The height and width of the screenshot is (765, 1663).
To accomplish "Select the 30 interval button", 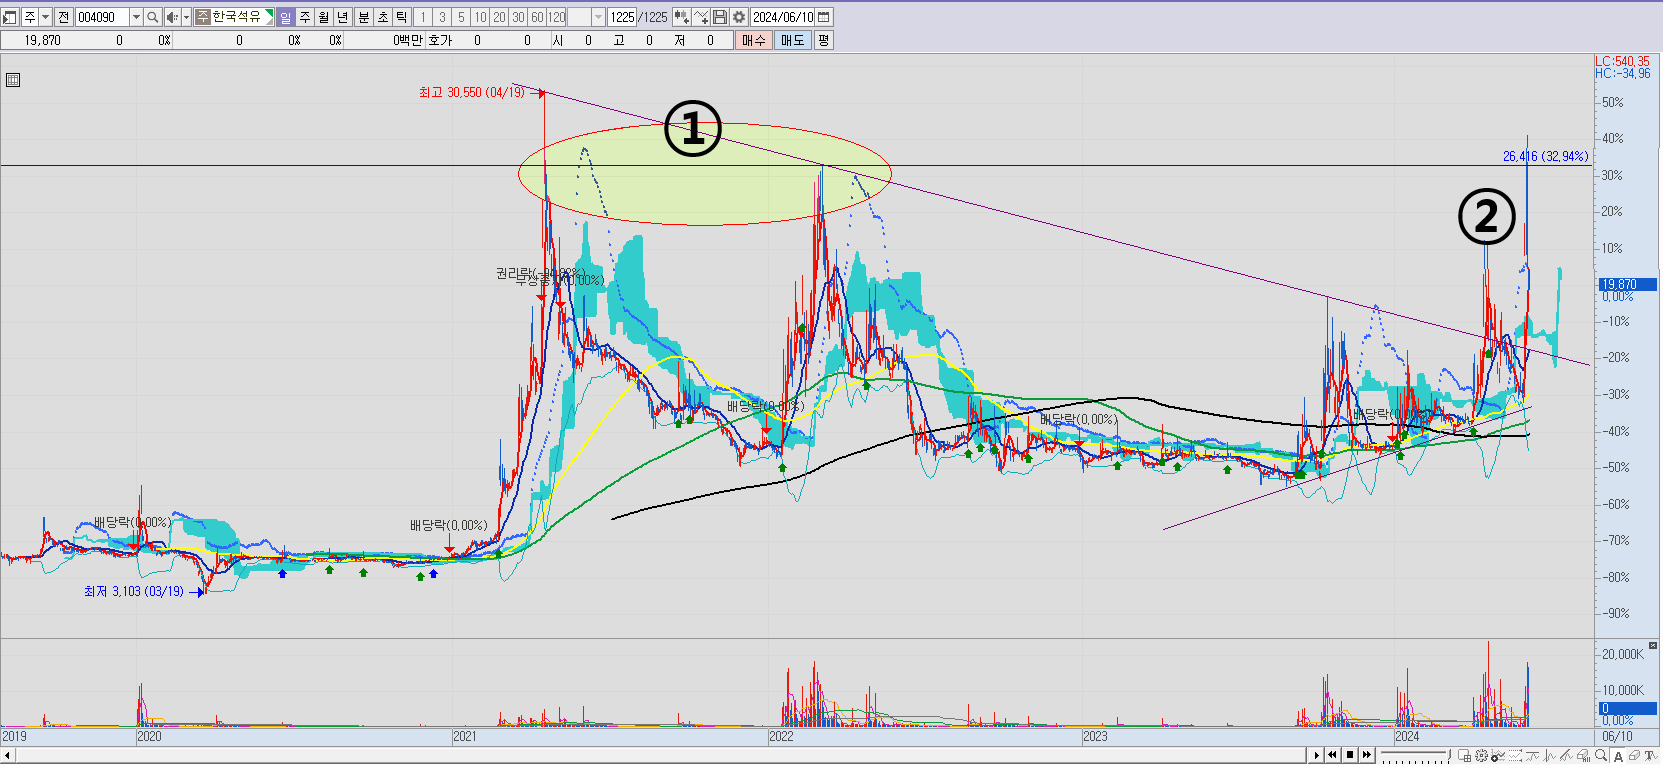I will (x=518, y=17).
